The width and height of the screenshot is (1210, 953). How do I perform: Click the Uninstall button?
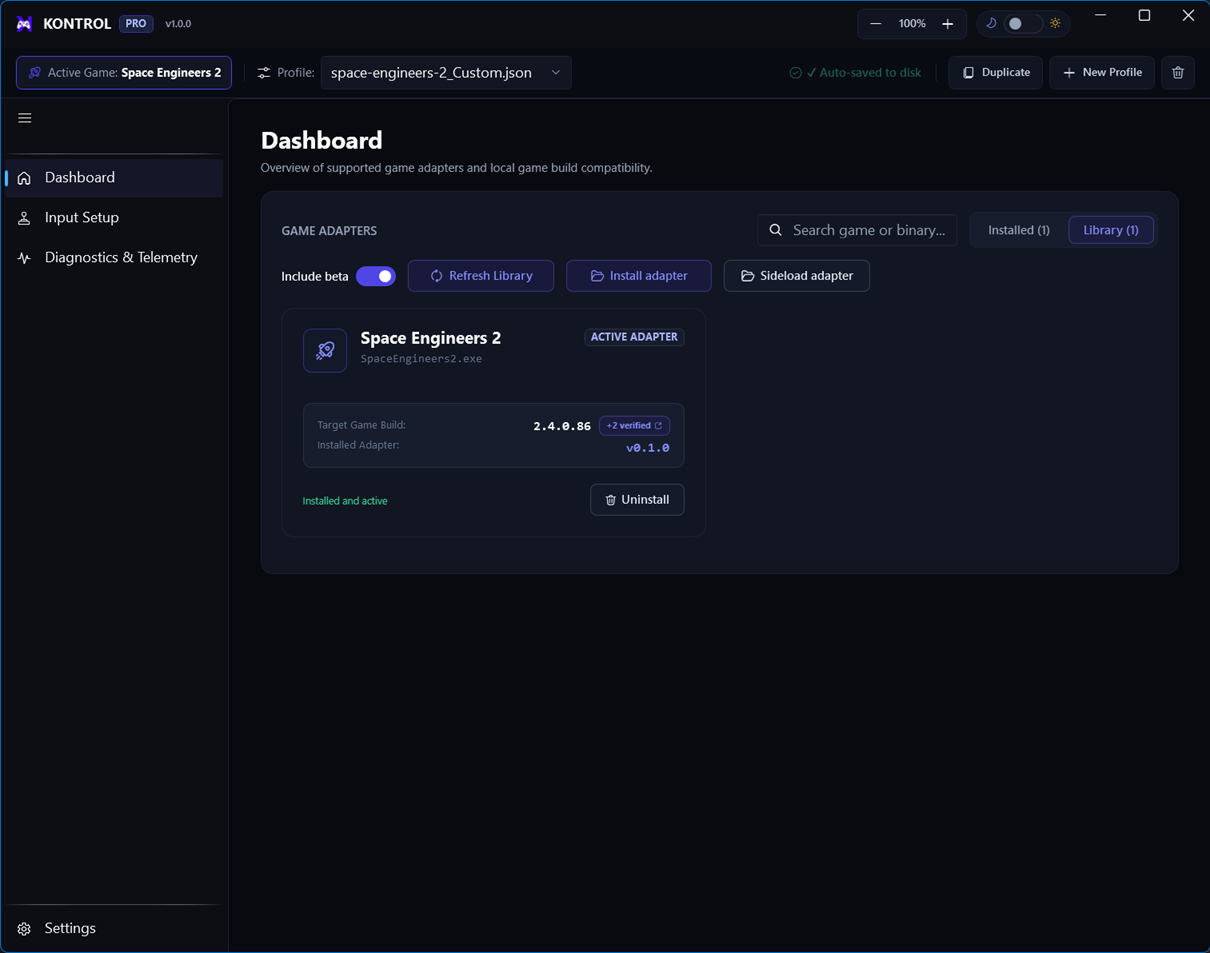pos(637,500)
